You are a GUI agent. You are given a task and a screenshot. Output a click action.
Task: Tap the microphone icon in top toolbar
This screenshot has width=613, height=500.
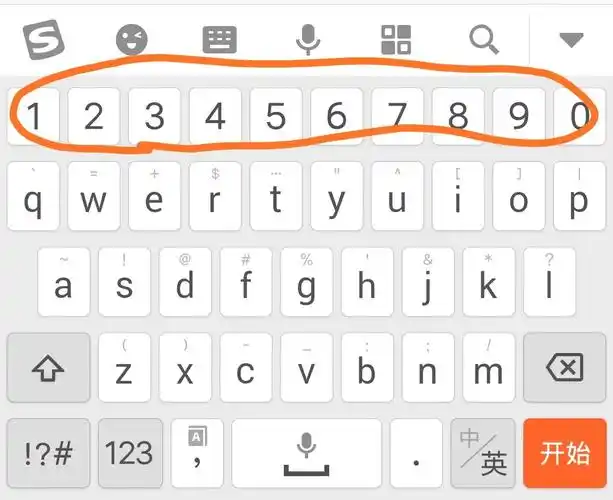308,39
